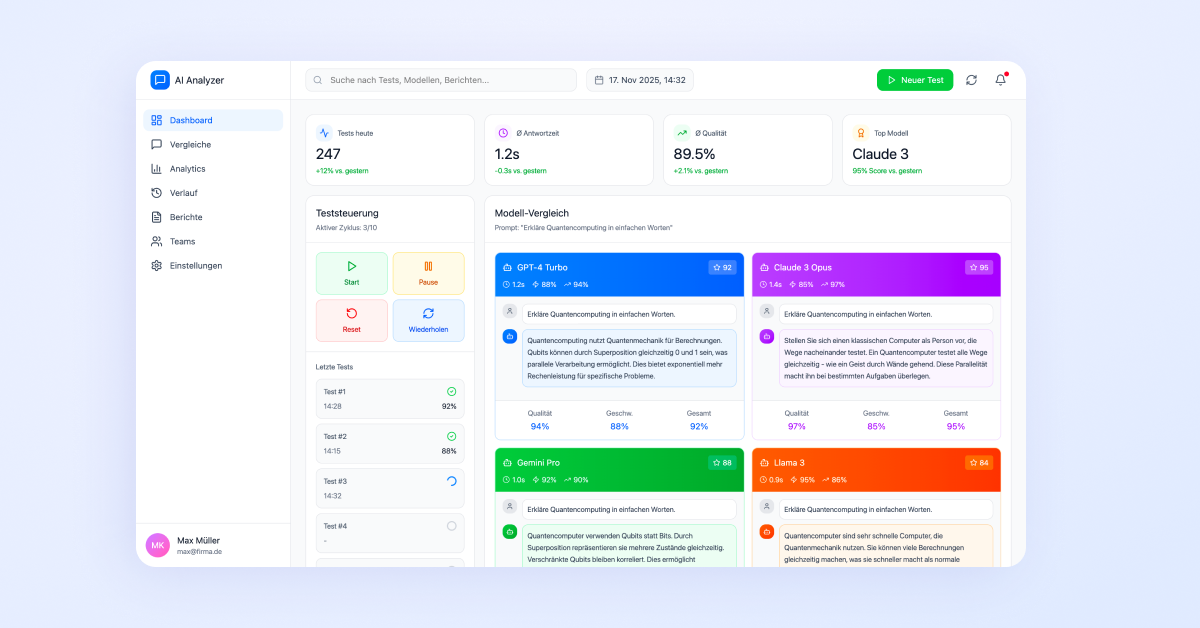This screenshot has width=1200, height=628.
Task: Open the Analytics section
Action: coord(213,169)
